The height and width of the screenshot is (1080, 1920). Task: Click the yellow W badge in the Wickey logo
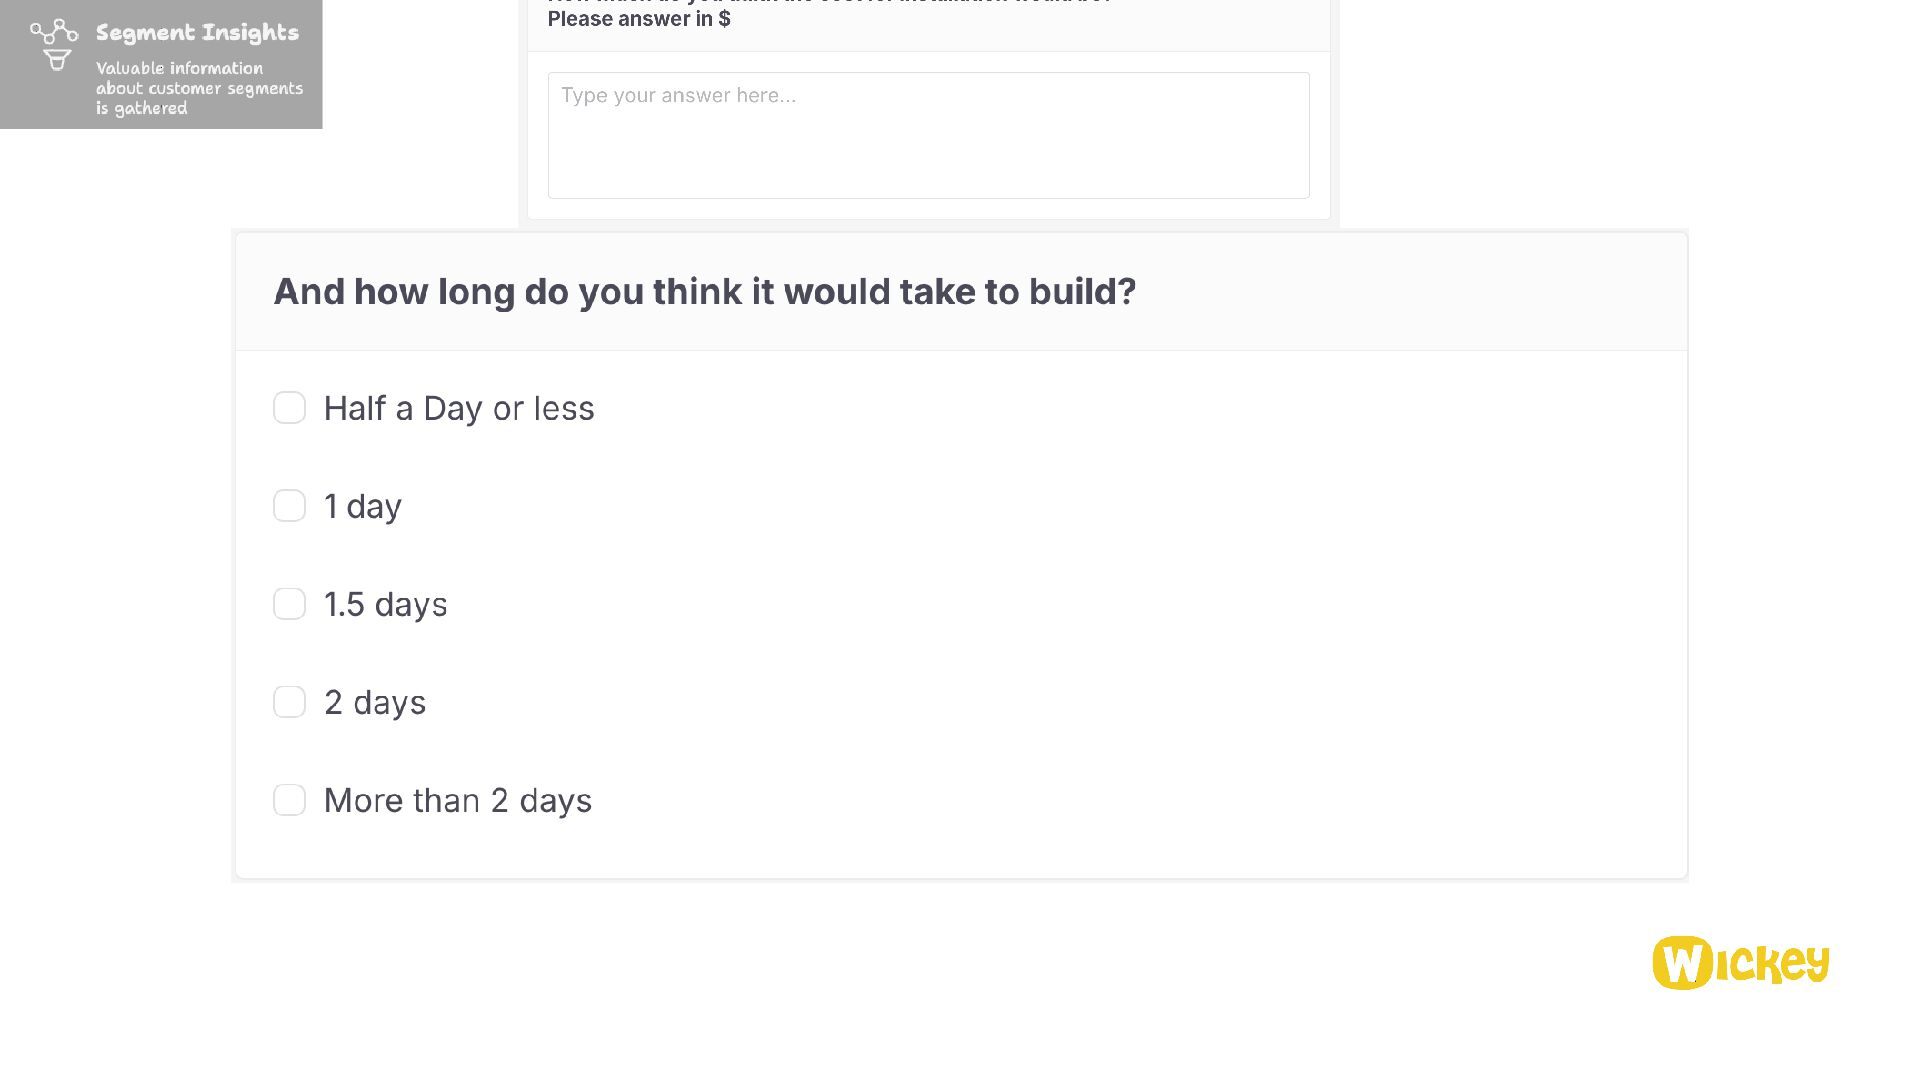1682,963
